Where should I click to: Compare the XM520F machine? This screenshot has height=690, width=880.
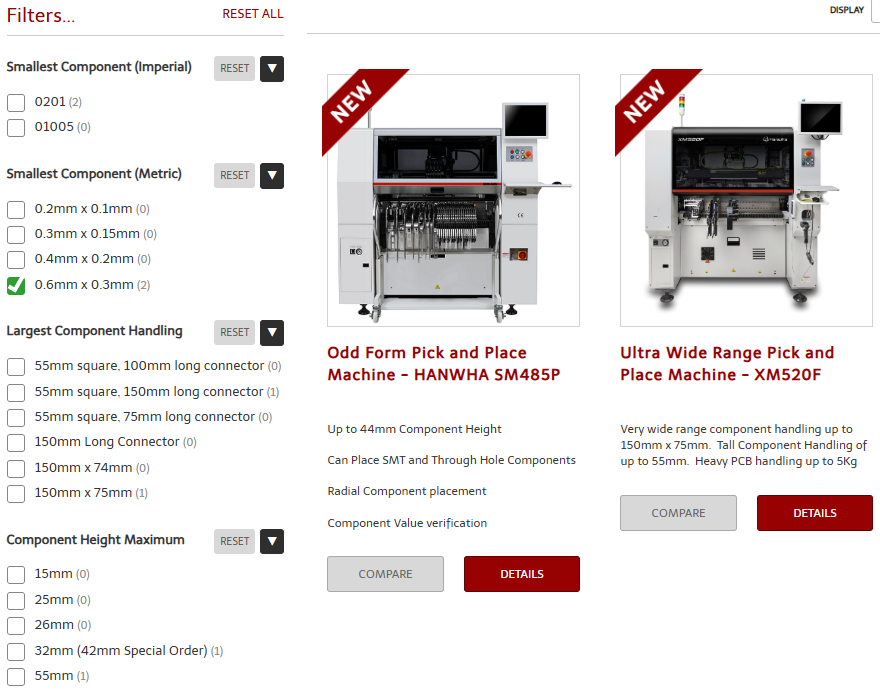pos(679,513)
